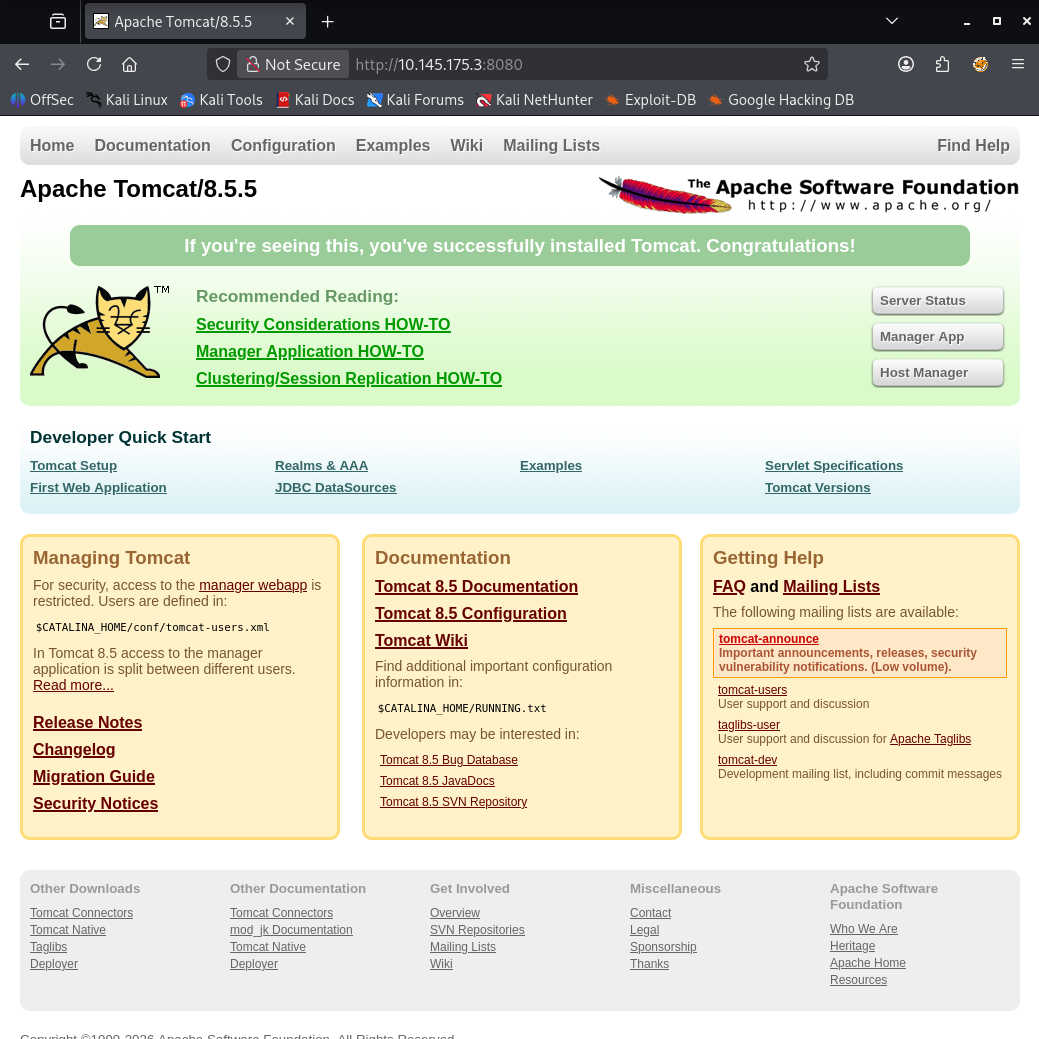Click the Tomcat cat logo

pyautogui.click(x=96, y=332)
